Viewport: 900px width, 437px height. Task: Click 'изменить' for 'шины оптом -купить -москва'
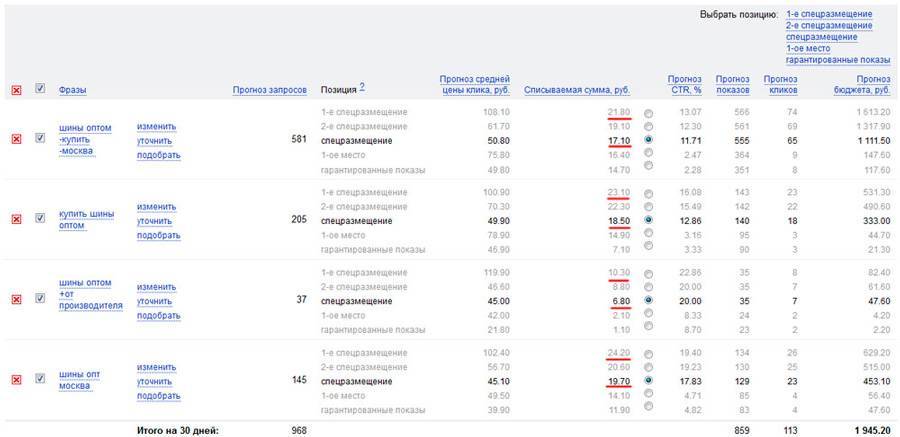[156, 127]
